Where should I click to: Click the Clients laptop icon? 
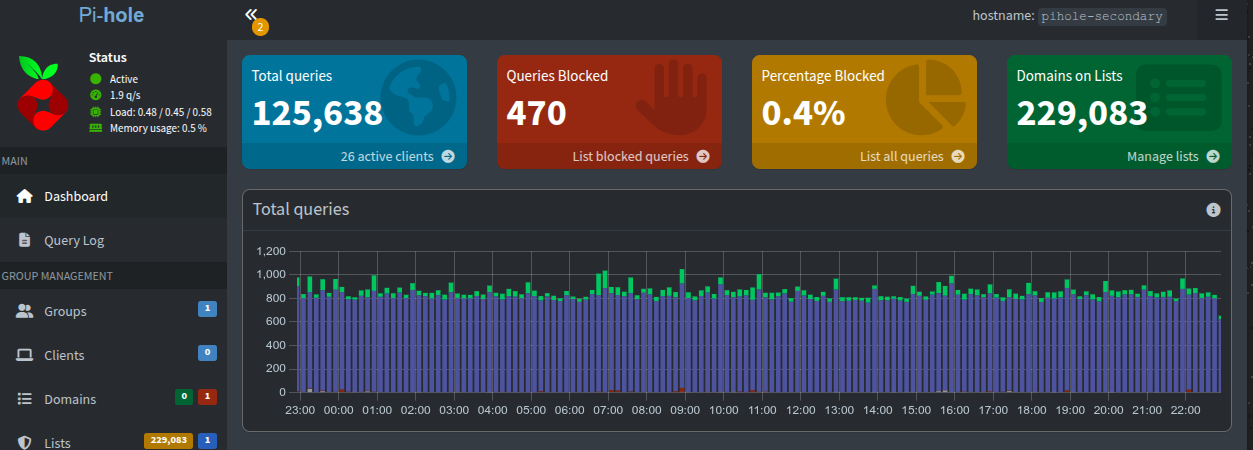pyautogui.click(x=25, y=355)
